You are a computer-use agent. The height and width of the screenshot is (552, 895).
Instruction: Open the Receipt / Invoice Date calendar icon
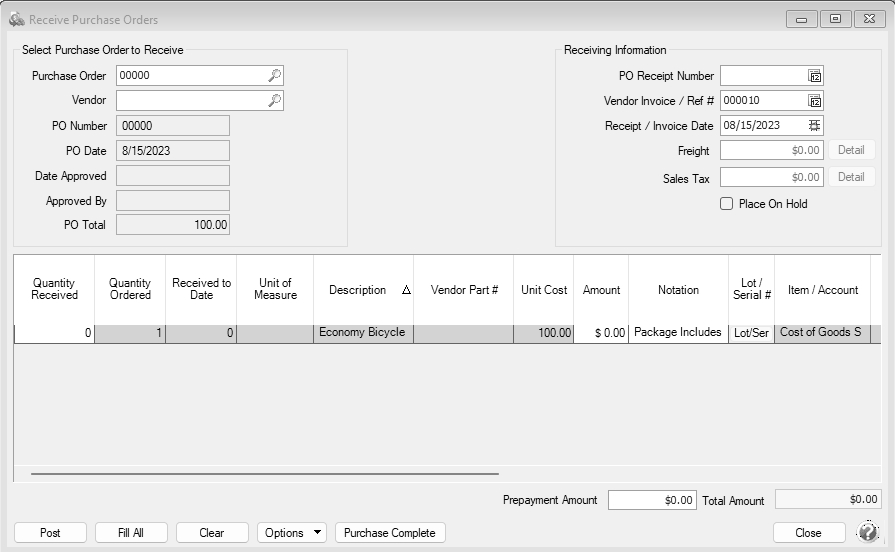click(x=814, y=126)
